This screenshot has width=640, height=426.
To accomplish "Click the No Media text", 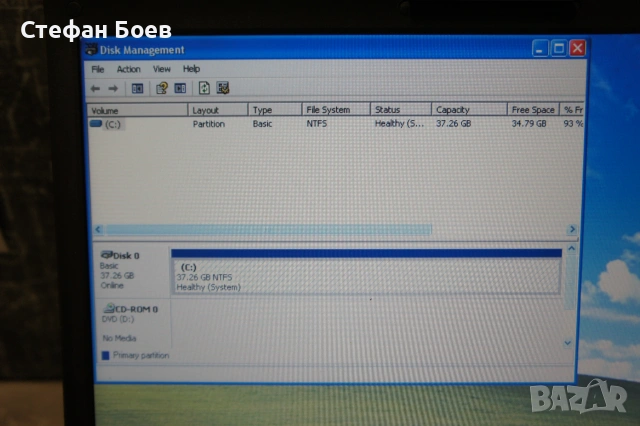I will pos(119,338).
